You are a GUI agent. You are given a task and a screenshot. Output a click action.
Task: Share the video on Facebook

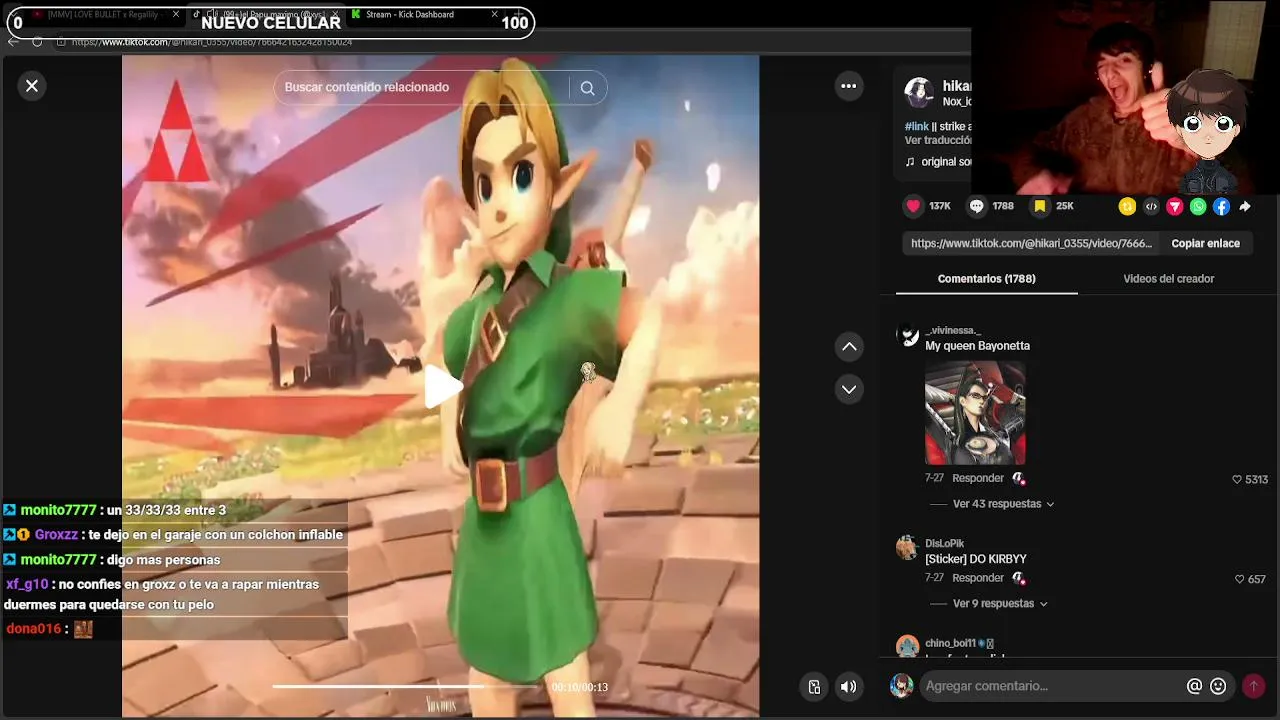pos(1221,207)
